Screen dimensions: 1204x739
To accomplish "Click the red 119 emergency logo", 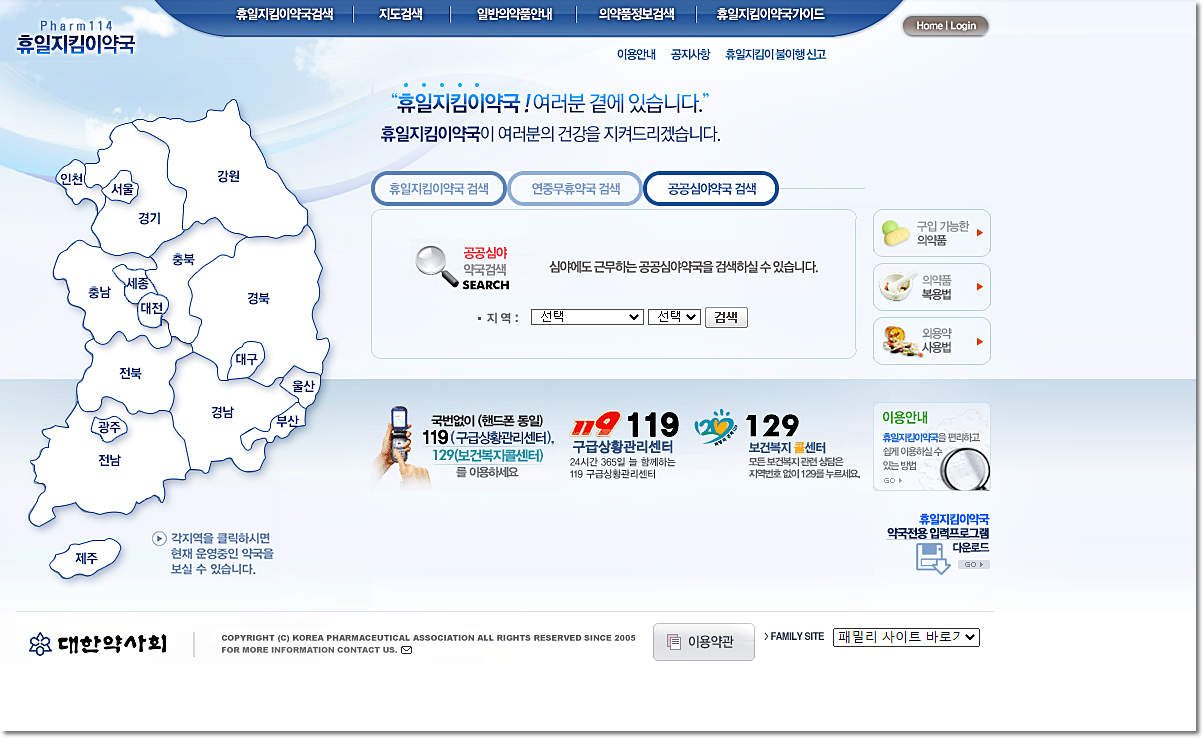I will 593,425.
